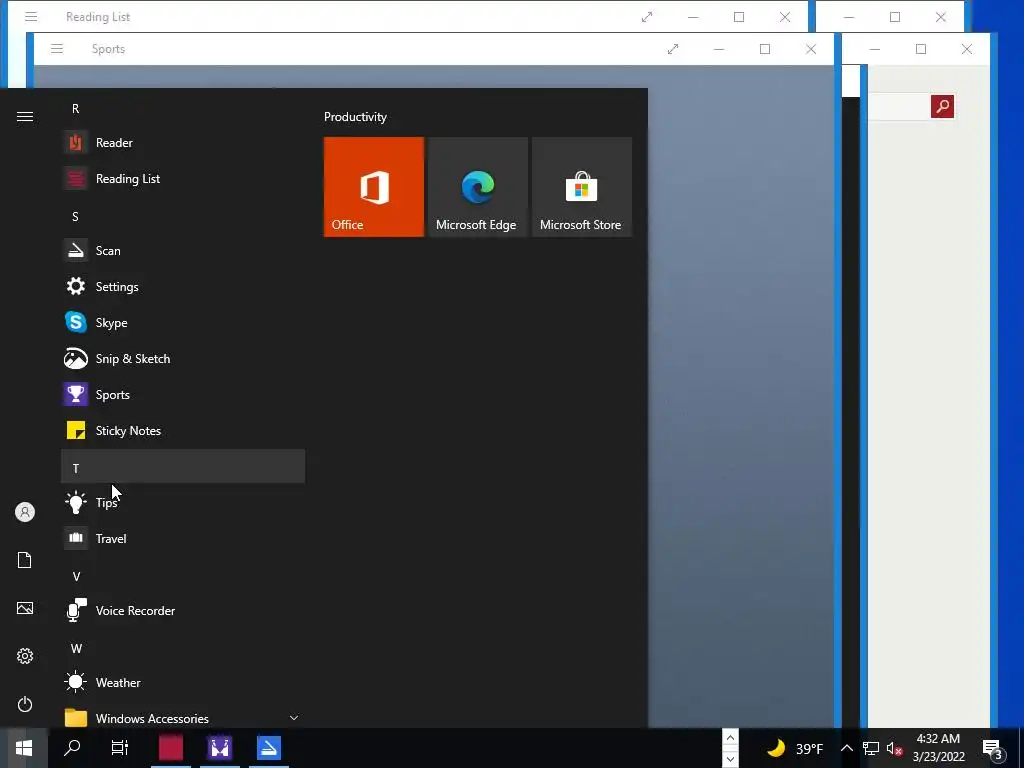The height and width of the screenshot is (768, 1024).
Task: Click the Productivity group title
Action: (x=355, y=117)
